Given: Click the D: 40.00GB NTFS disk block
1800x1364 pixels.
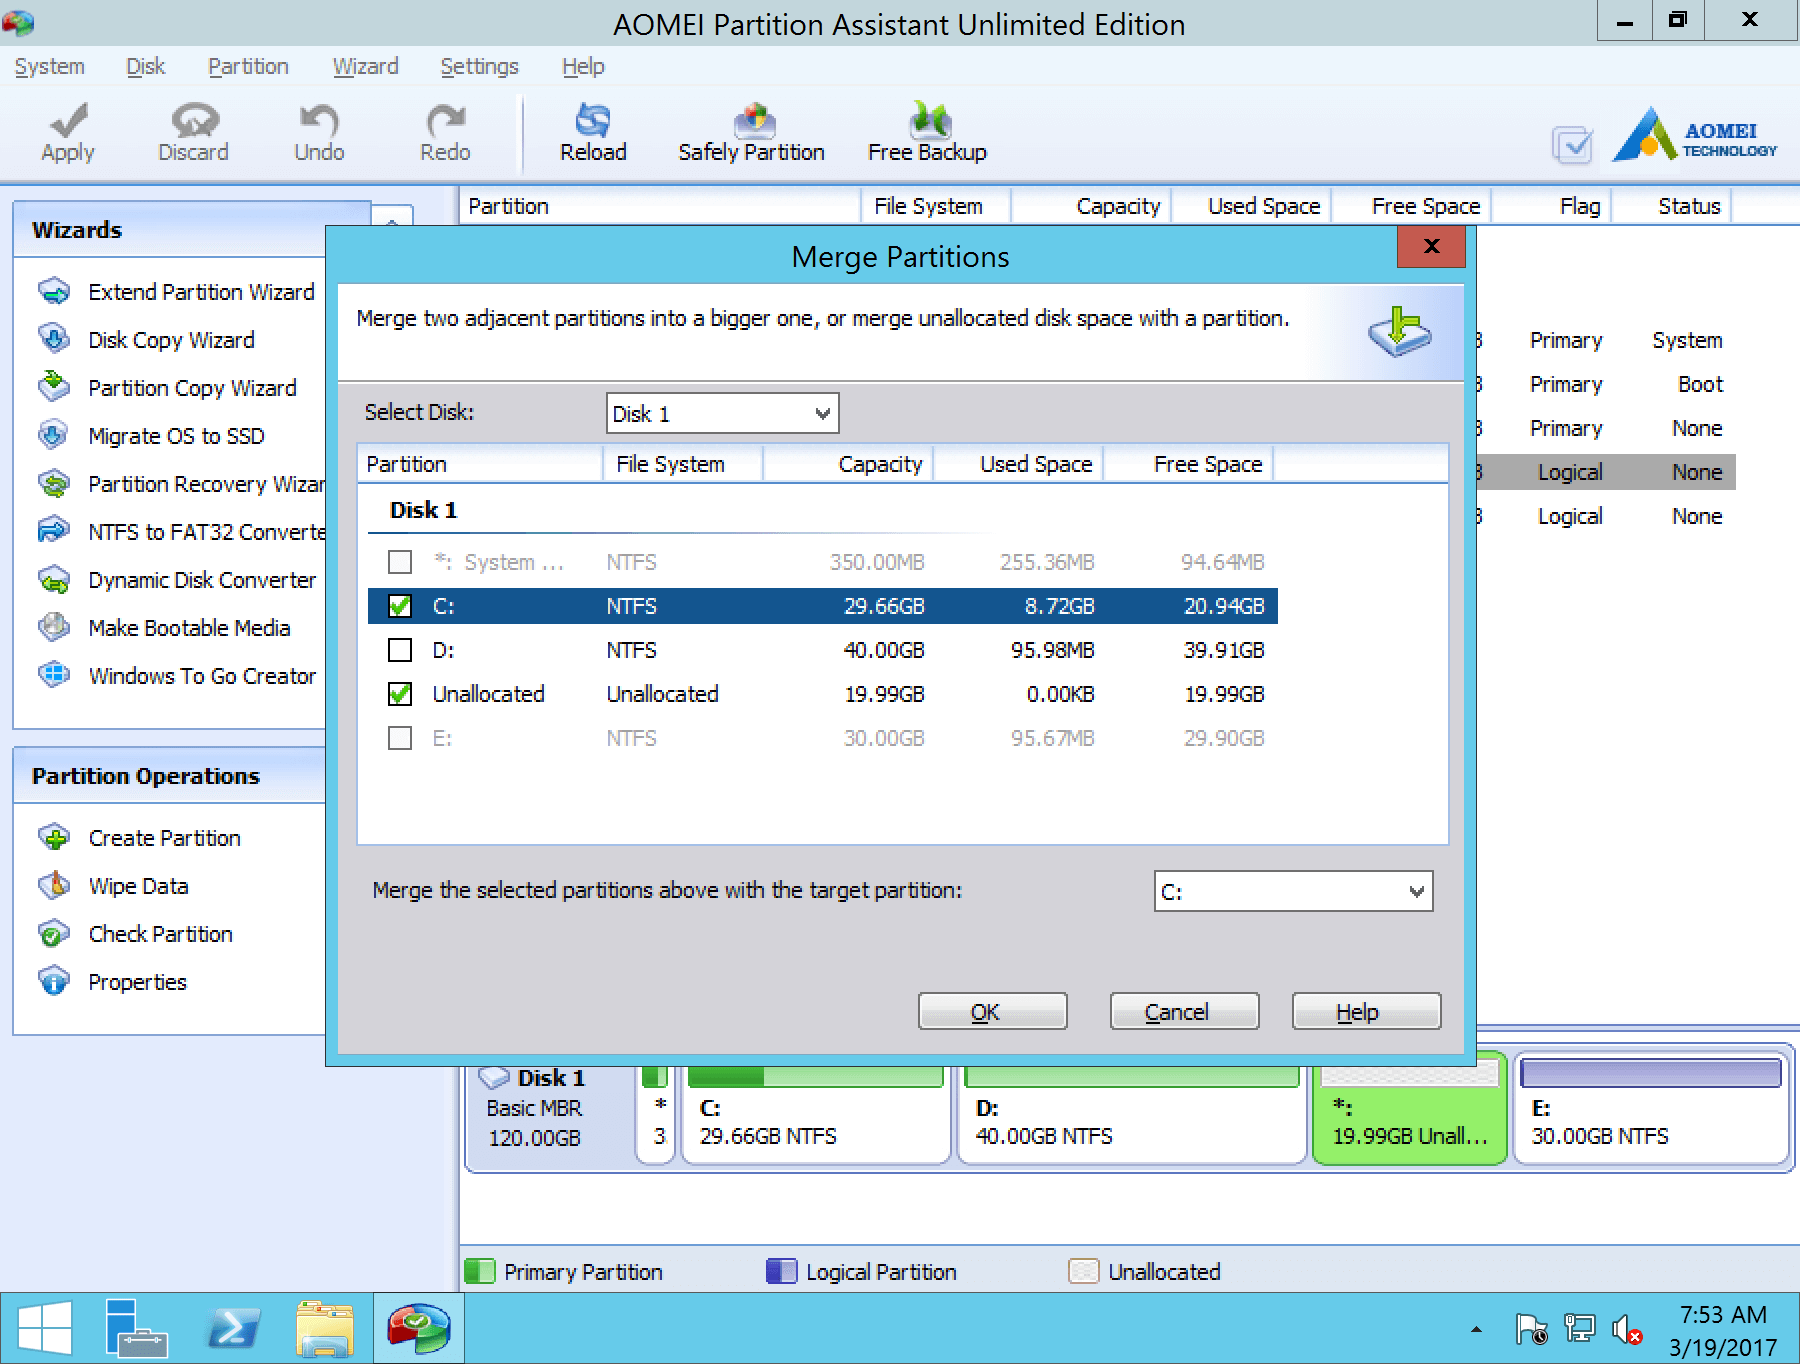Looking at the screenshot, I should point(1132,1115).
